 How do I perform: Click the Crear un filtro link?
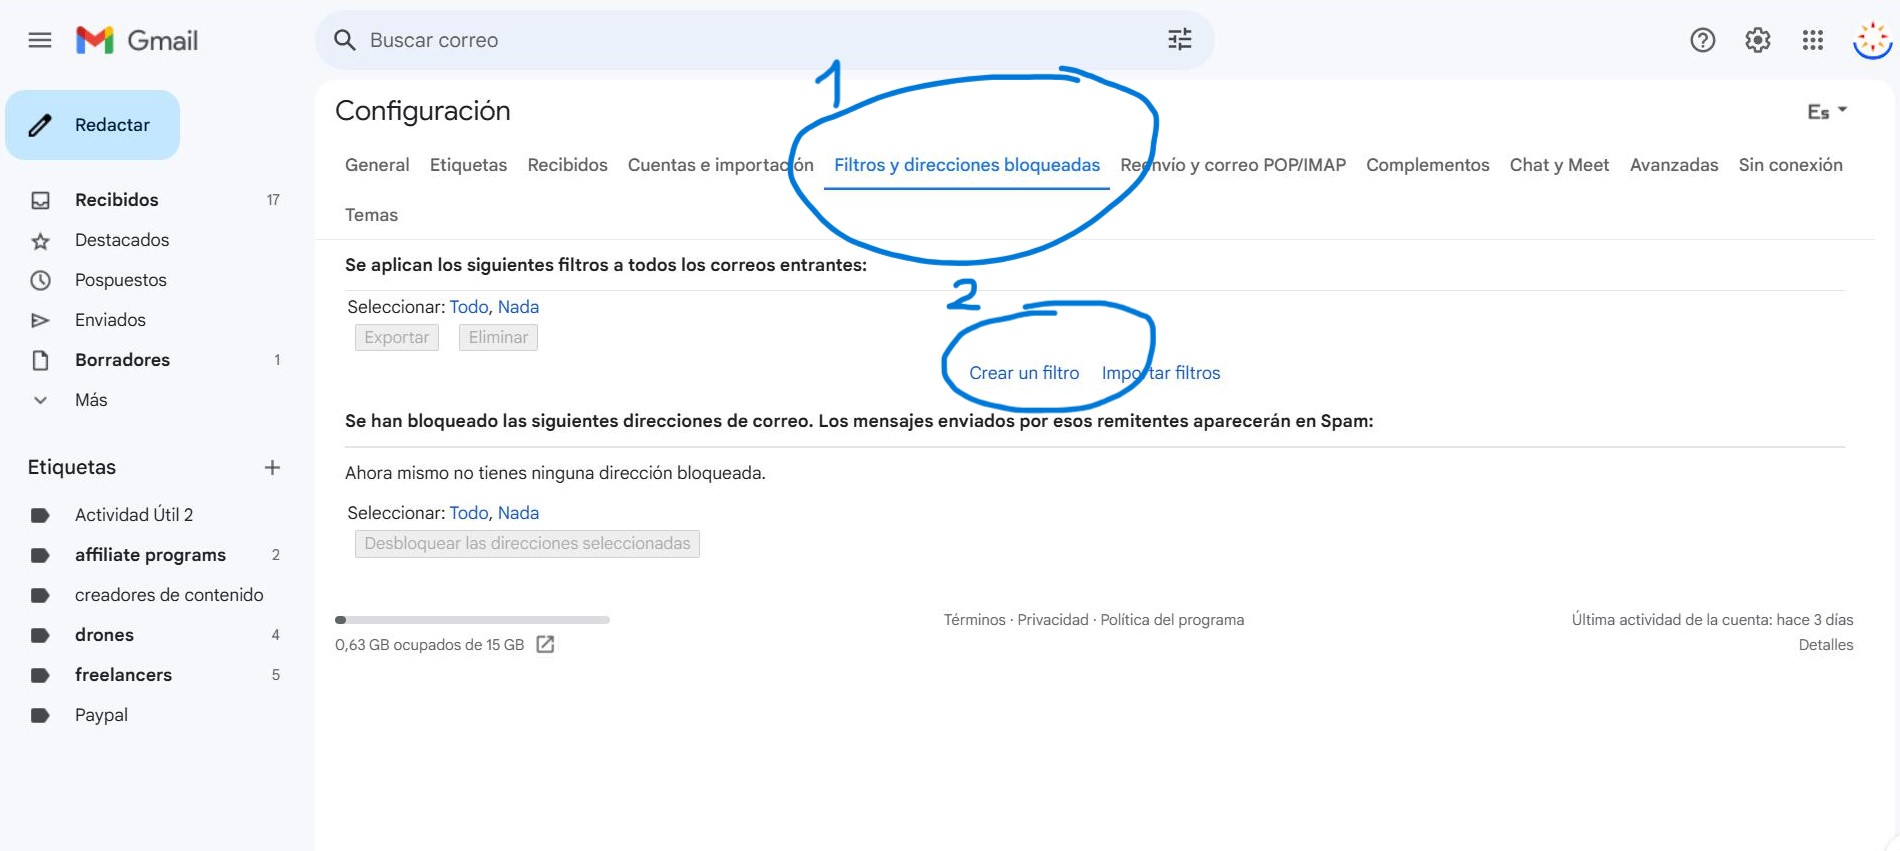pos(1024,373)
